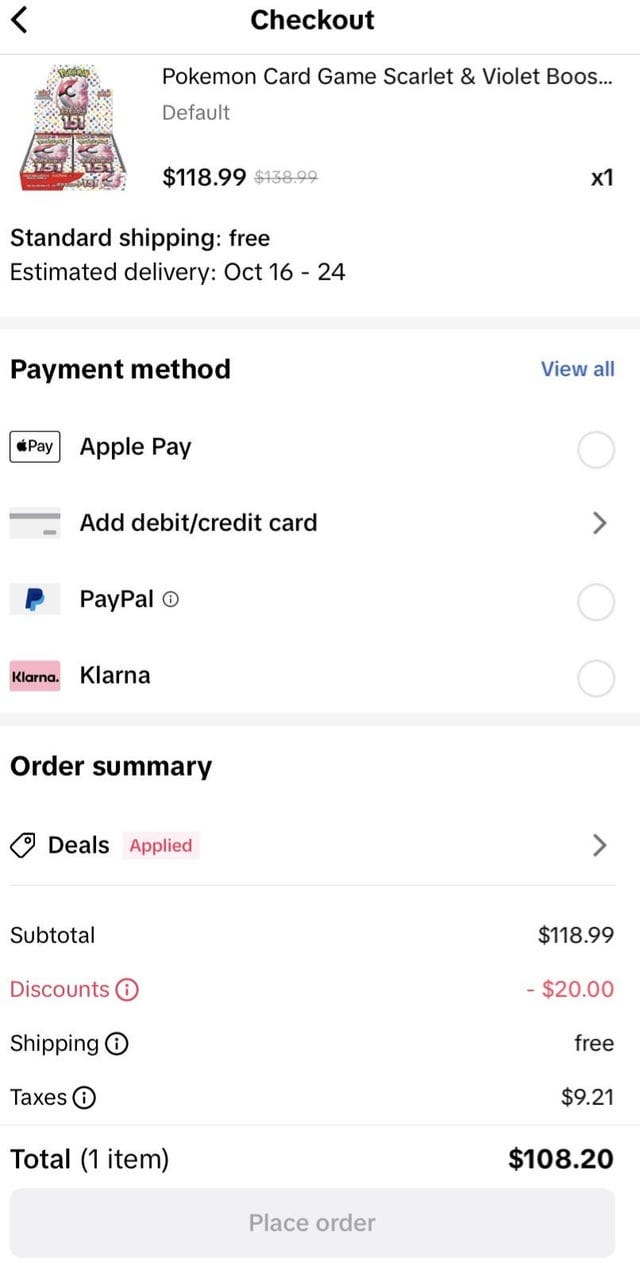The width and height of the screenshot is (640, 1263).
Task: Select Apple Pay as payment method
Action: [597, 450]
